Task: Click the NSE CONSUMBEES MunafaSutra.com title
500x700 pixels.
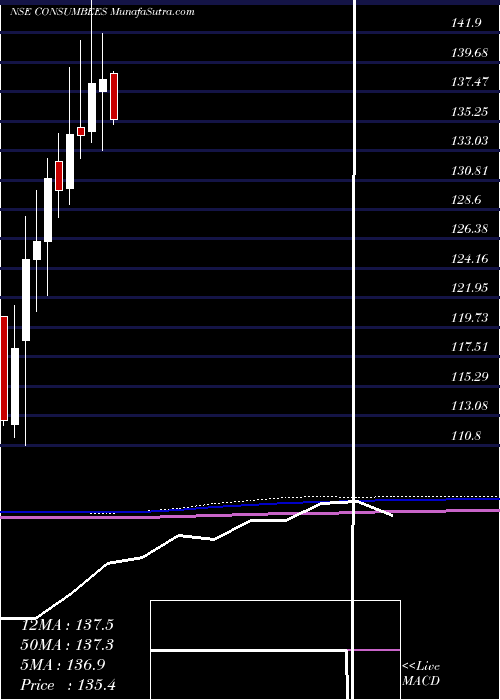Action: [x=102, y=12]
